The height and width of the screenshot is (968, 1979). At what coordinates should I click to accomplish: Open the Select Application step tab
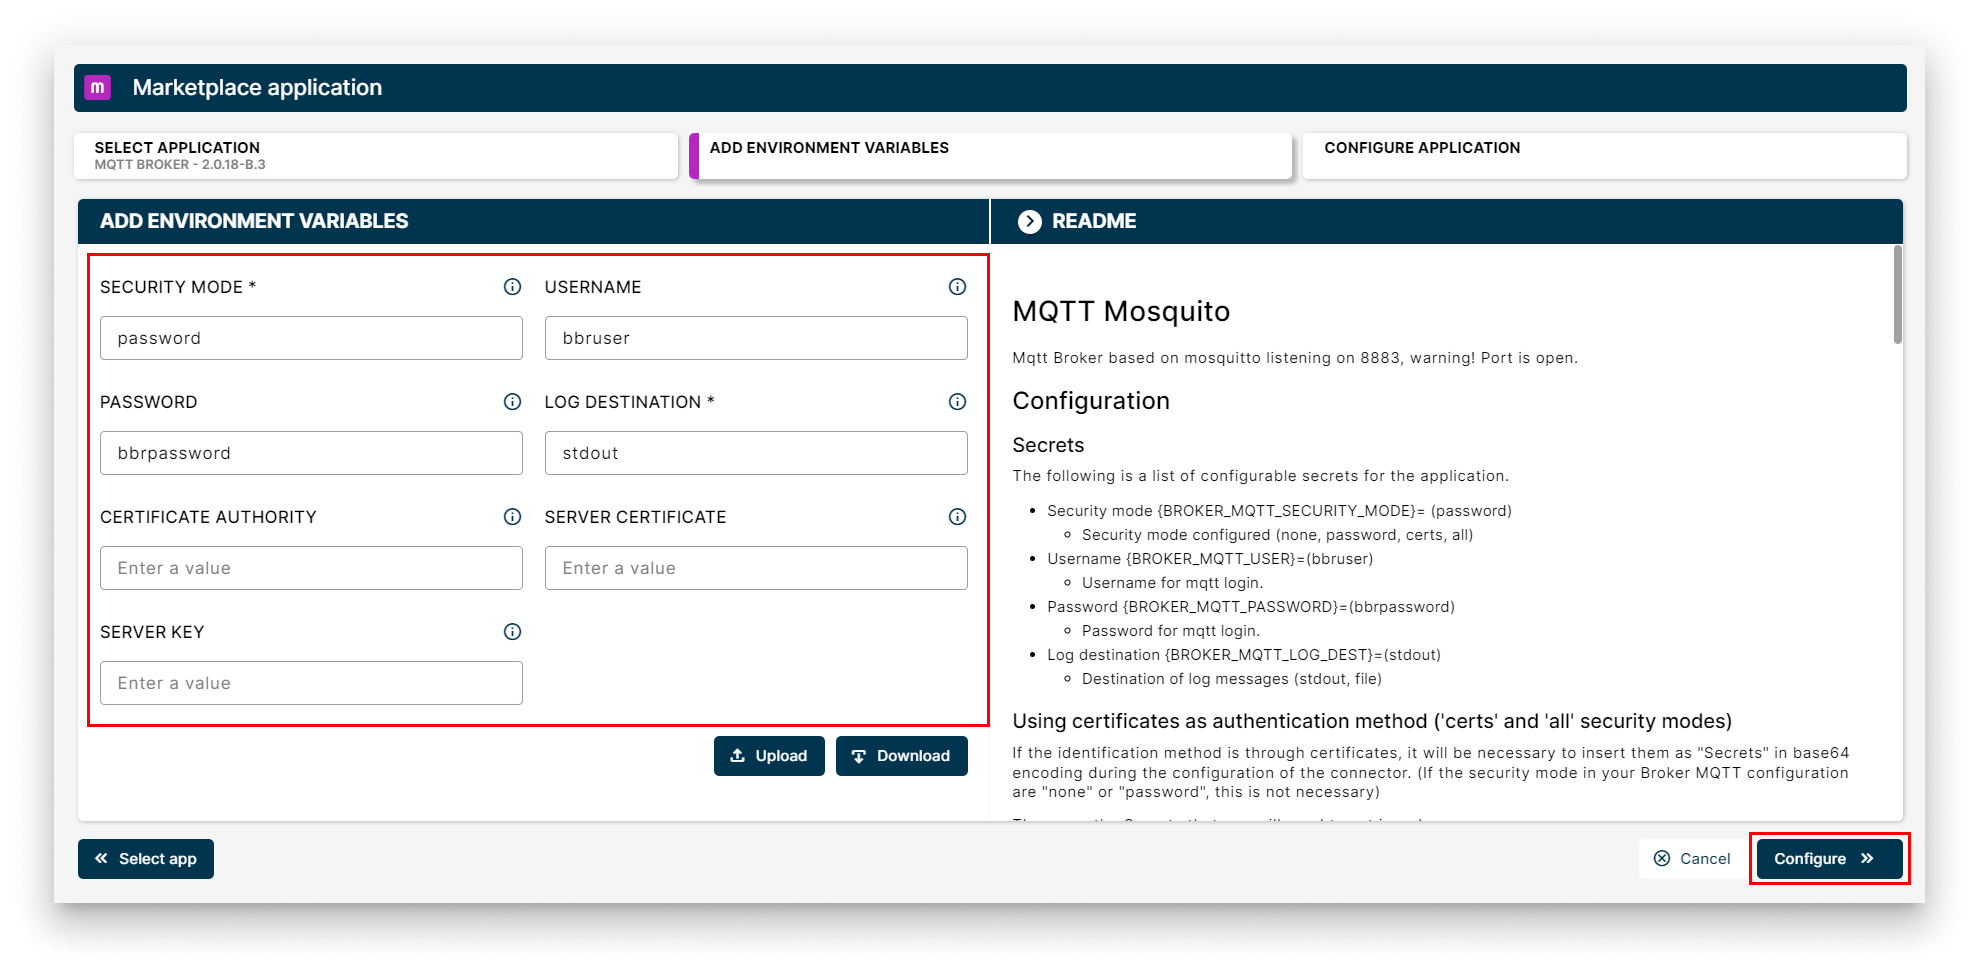pos(375,156)
